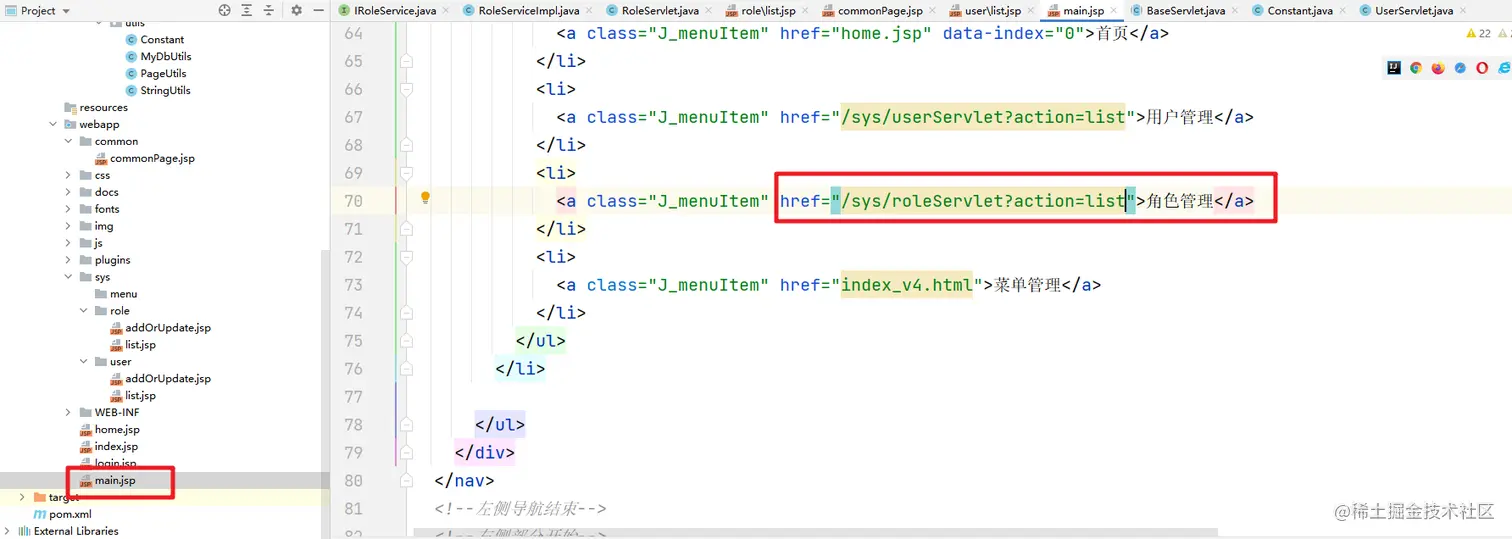
Task: Click the External Libraries bar-chart icon
Action: click(x=25, y=531)
